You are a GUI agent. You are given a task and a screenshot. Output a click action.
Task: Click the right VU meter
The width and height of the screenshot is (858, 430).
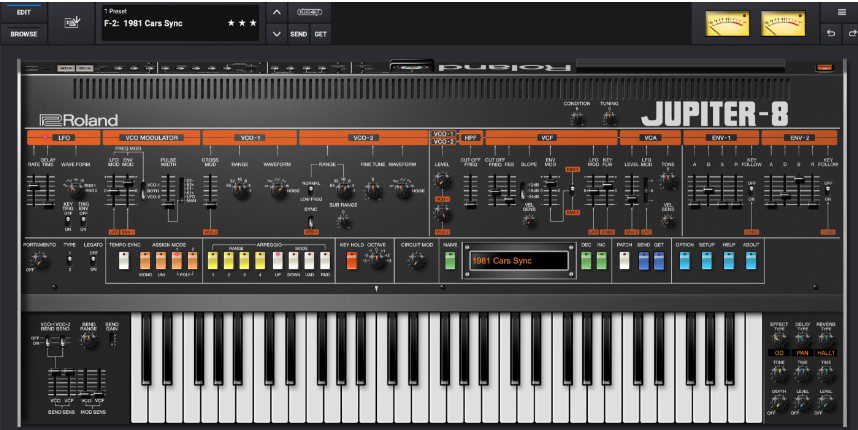pos(783,24)
